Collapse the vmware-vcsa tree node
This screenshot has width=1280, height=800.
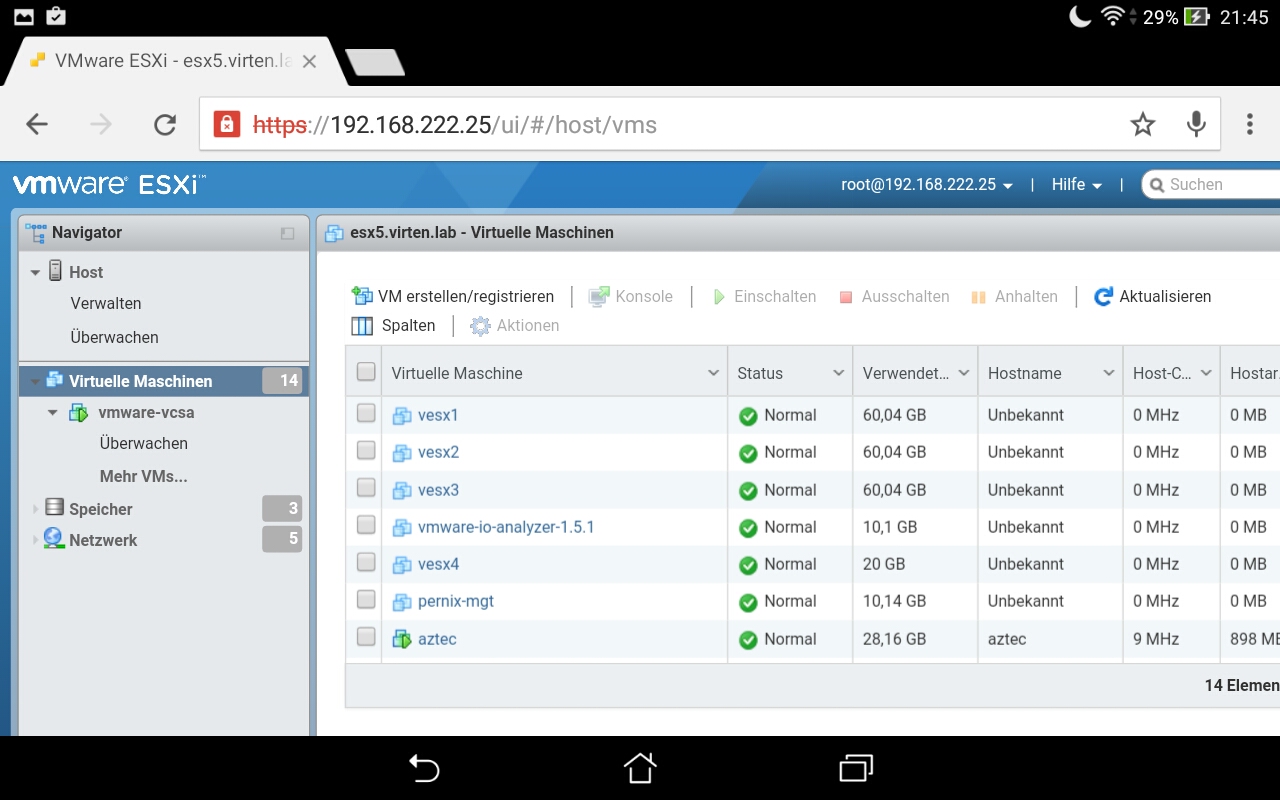point(53,412)
